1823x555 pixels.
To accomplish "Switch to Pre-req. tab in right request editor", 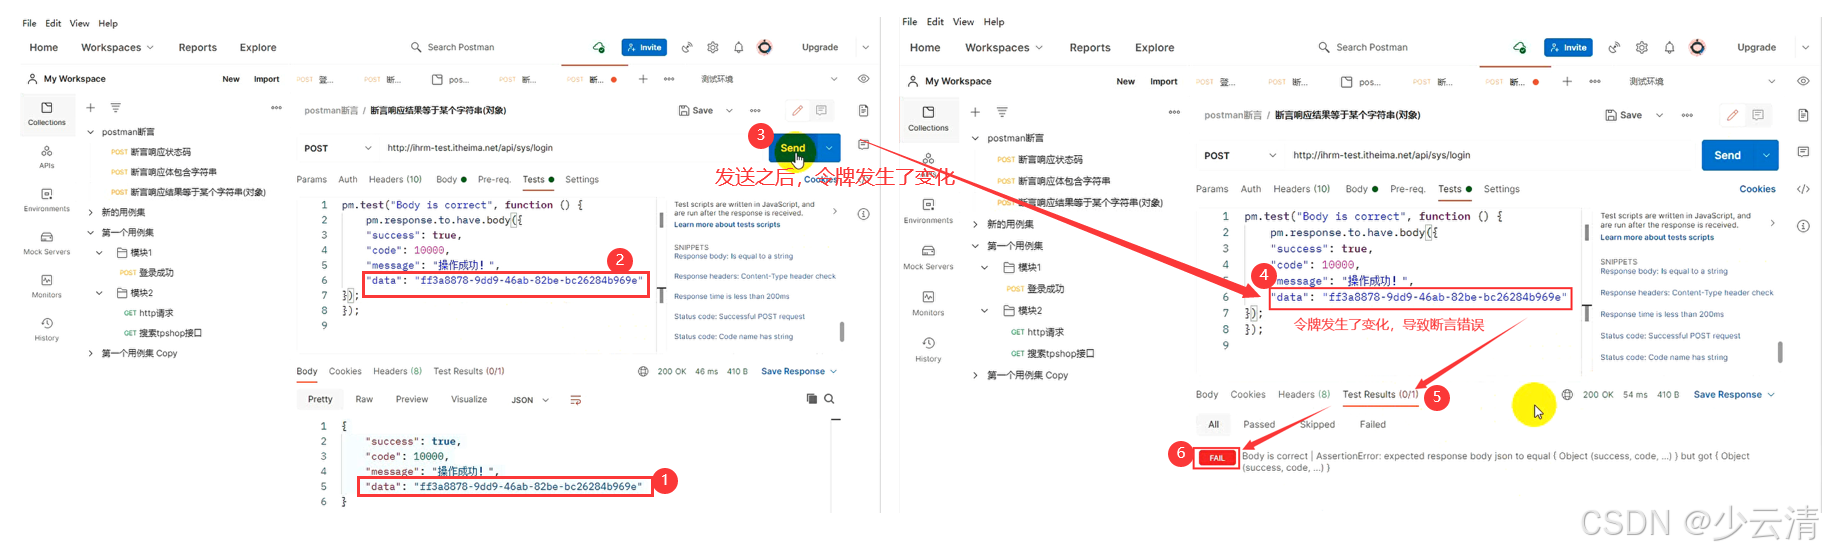I will (x=1407, y=188).
